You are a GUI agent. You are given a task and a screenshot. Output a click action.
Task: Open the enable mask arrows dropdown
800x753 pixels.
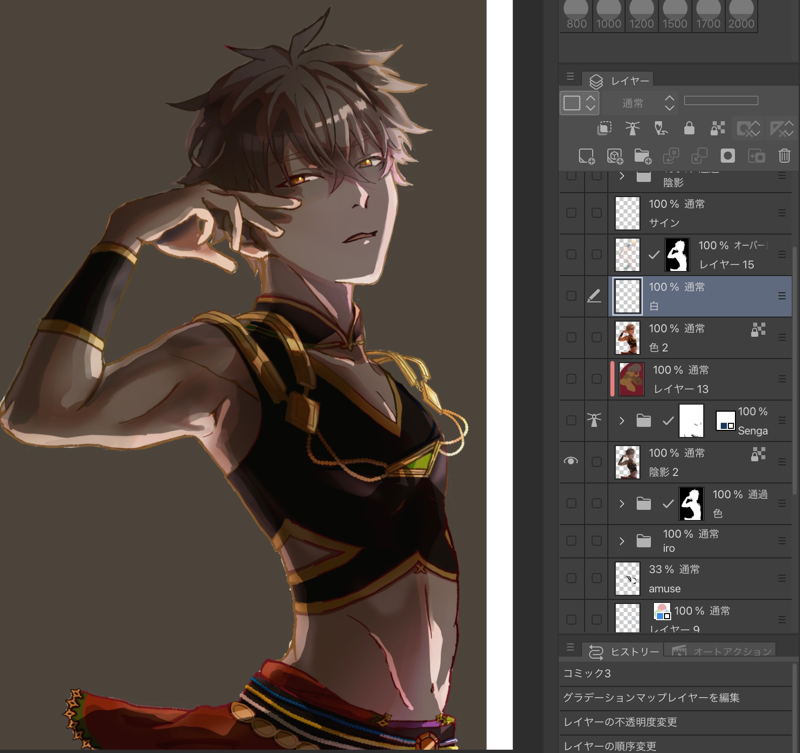pyautogui.click(x=755, y=129)
